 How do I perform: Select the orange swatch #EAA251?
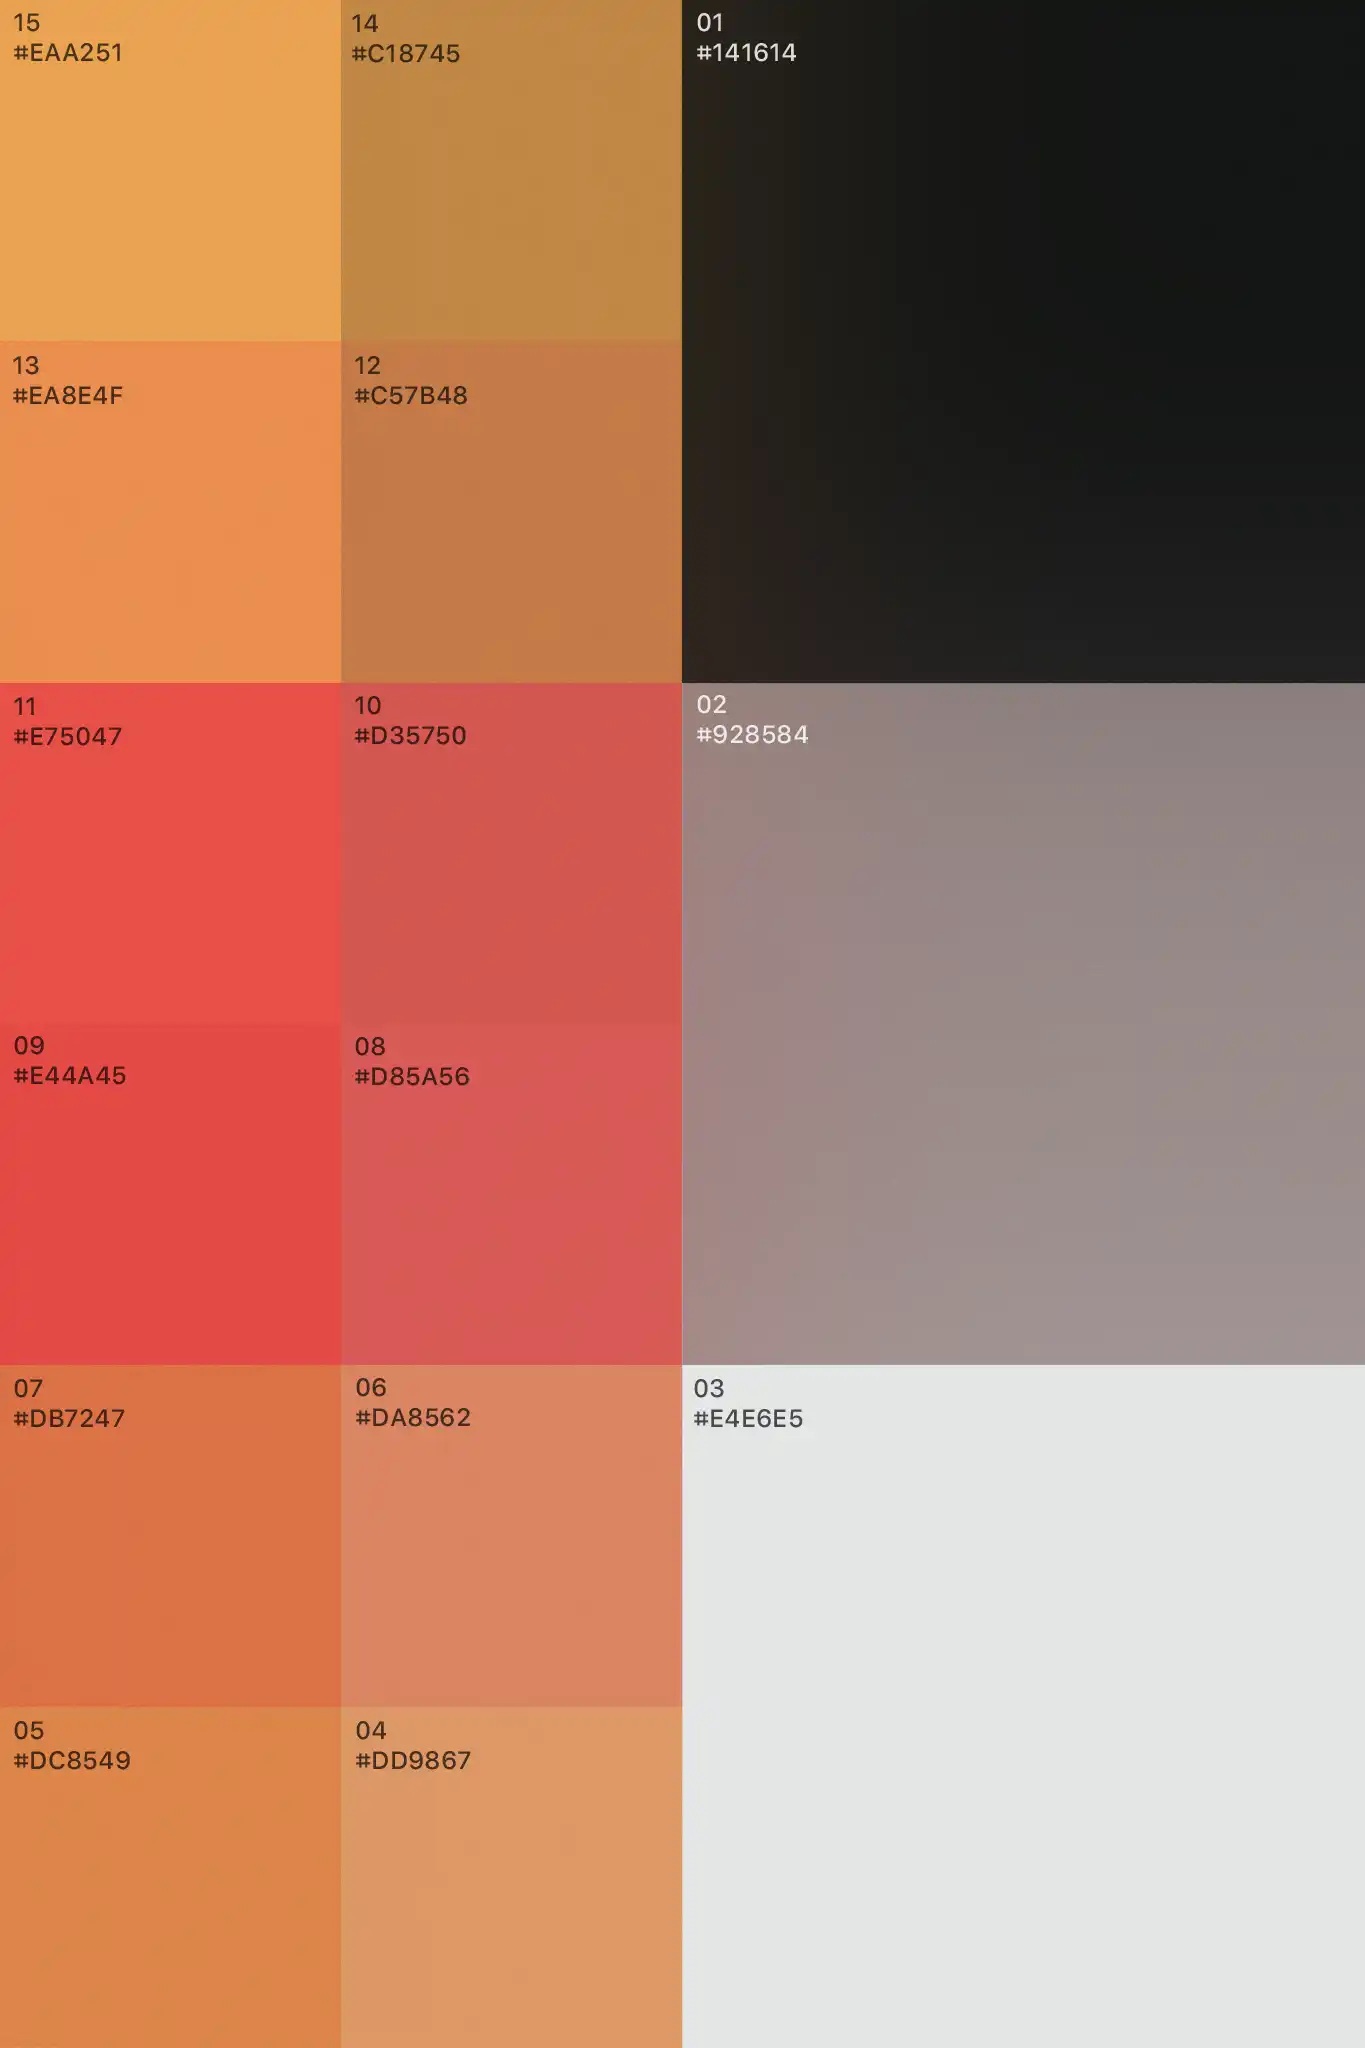170,170
